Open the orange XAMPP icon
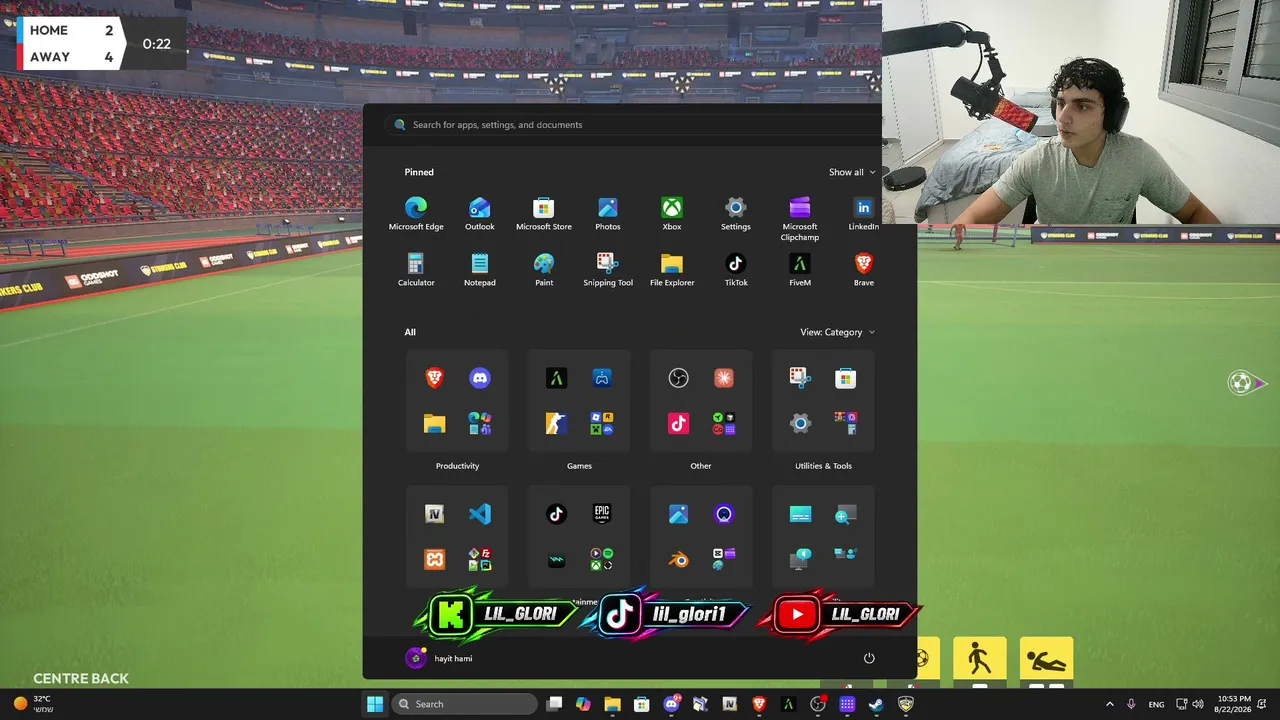The height and width of the screenshot is (720, 1280). tap(435, 559)
